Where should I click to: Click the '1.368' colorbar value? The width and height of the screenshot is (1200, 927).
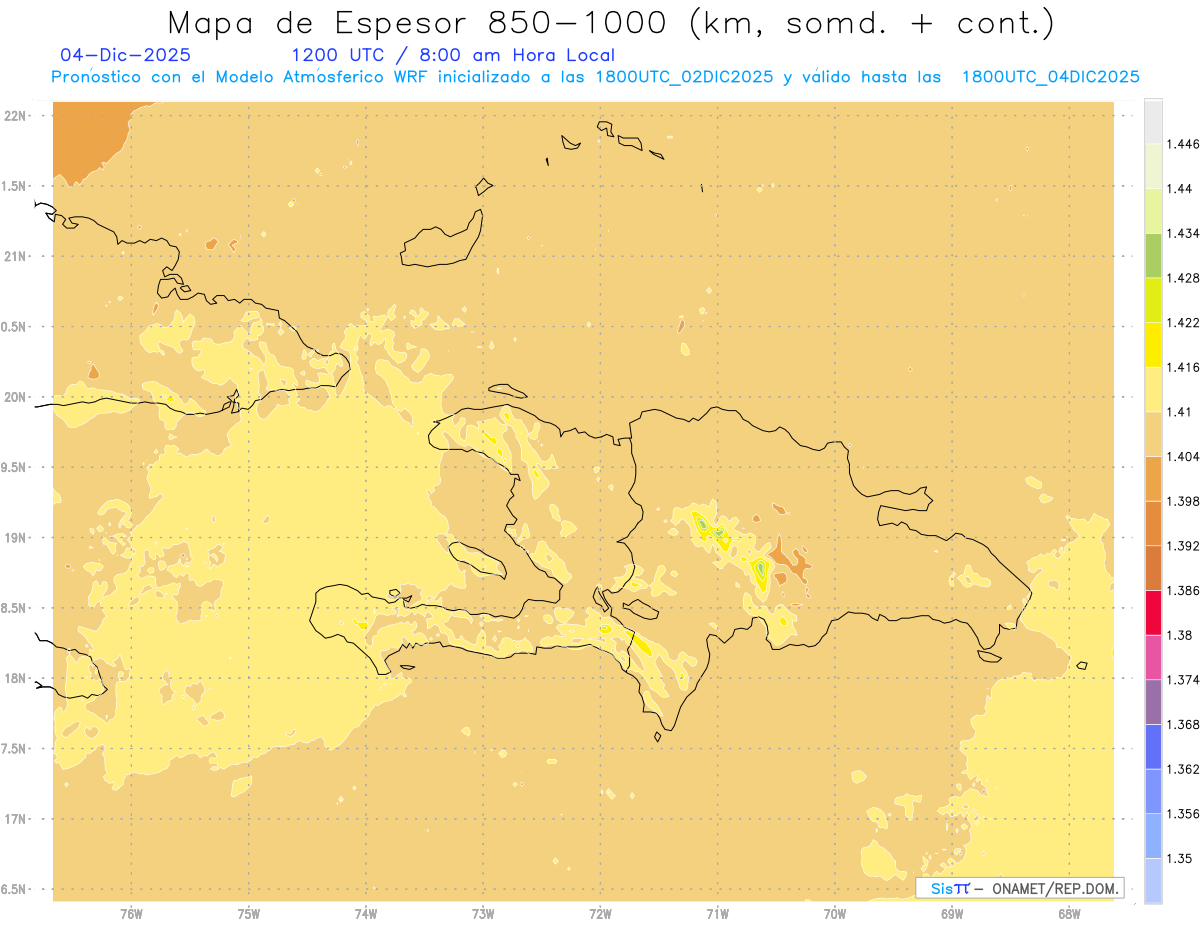(x=1182, y=724)
